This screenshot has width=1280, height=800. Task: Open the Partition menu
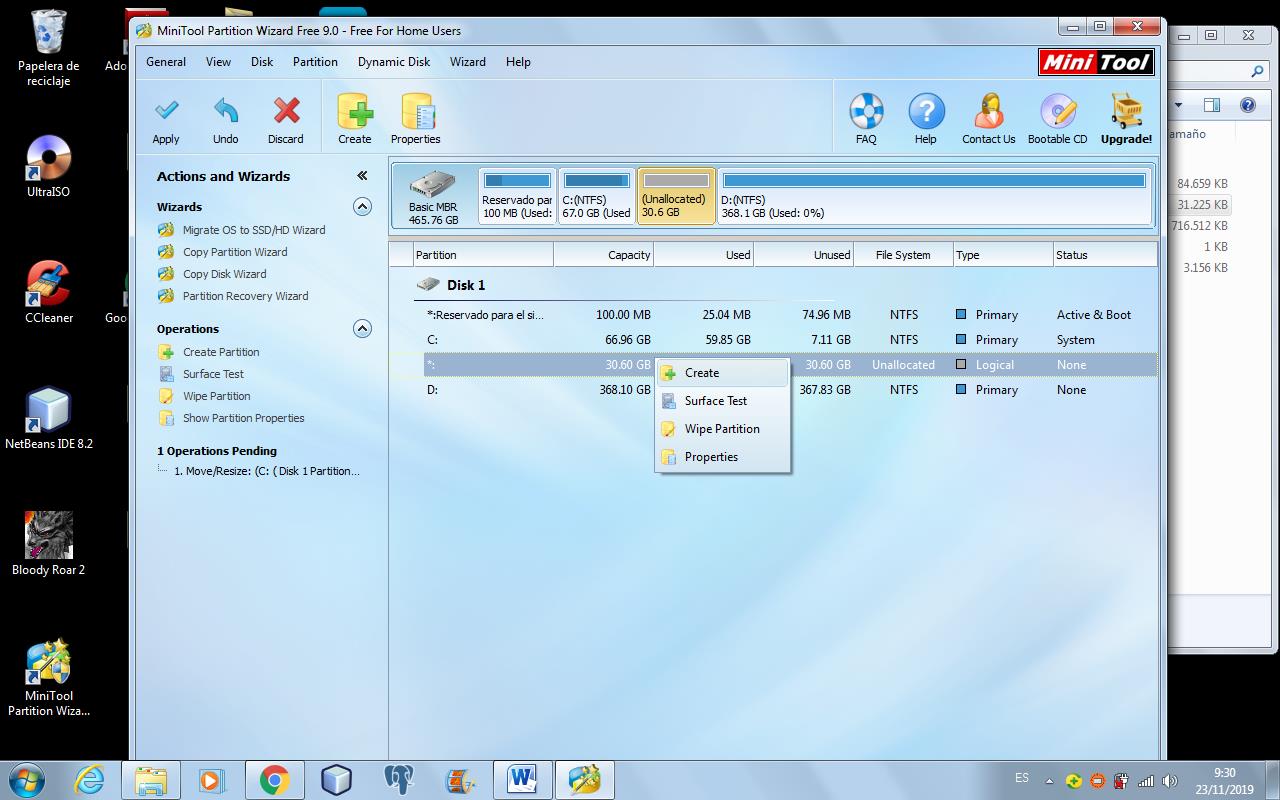point(315,62)
